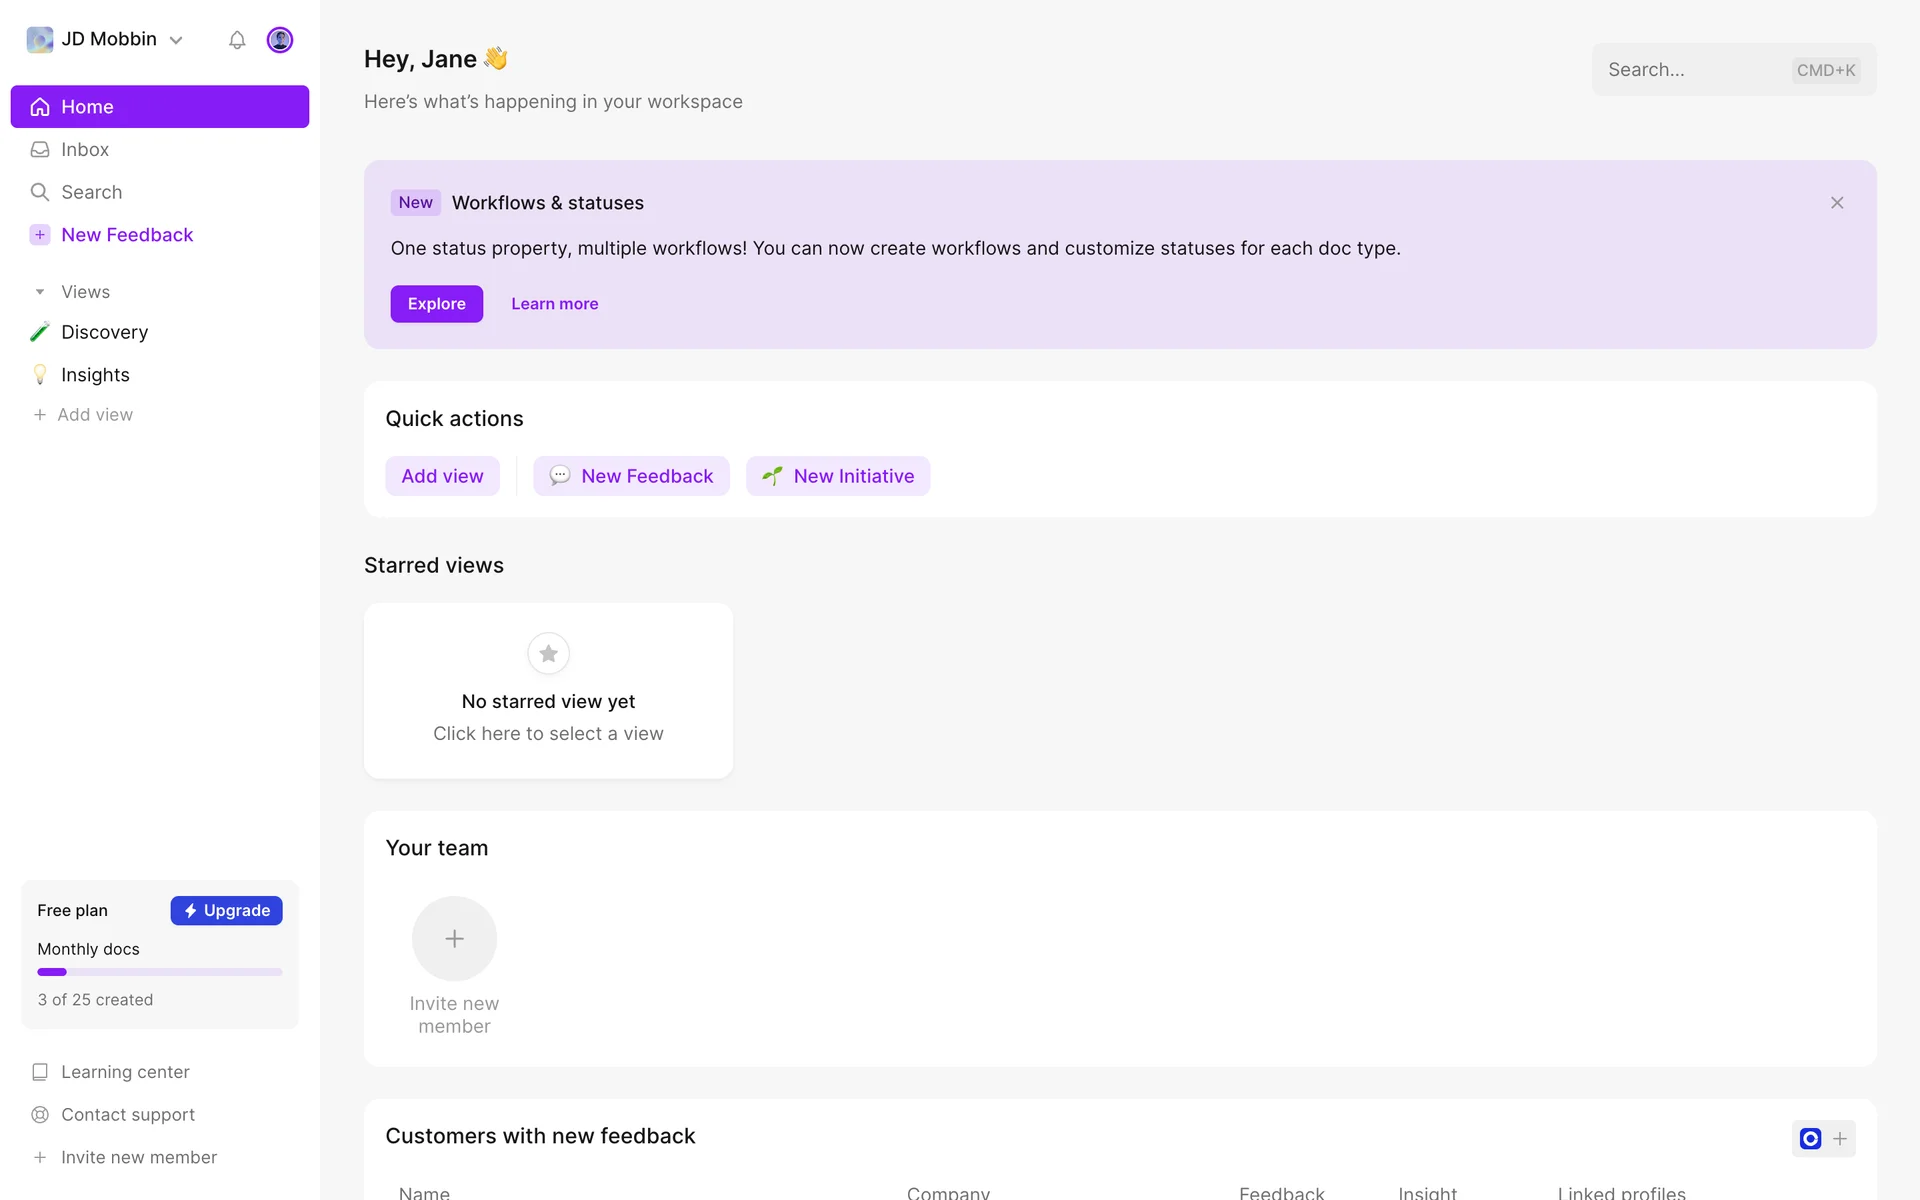Image resolution: width=1920 pixels, height=1200 pixels.
Task: Open the Learning center
Action: [x=125, y=1072]
